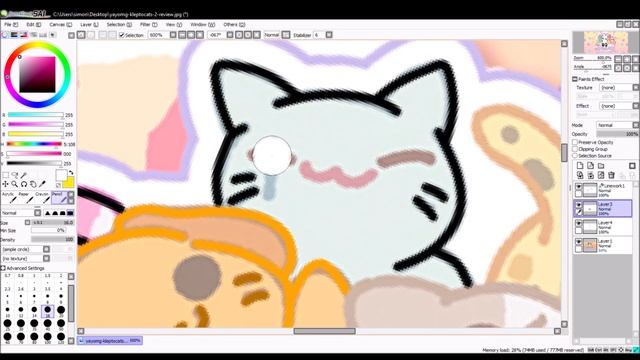640x360 pixels.
Task: Open the Edit menu
Action: tap(33, 24)
